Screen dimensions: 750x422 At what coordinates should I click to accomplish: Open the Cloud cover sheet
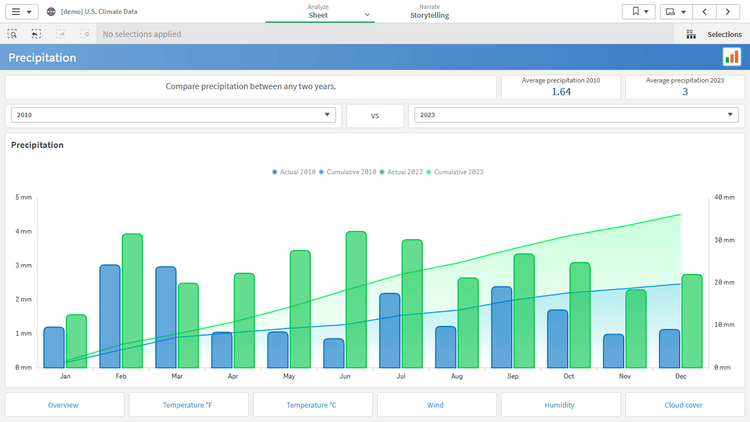tap(685, 405)
